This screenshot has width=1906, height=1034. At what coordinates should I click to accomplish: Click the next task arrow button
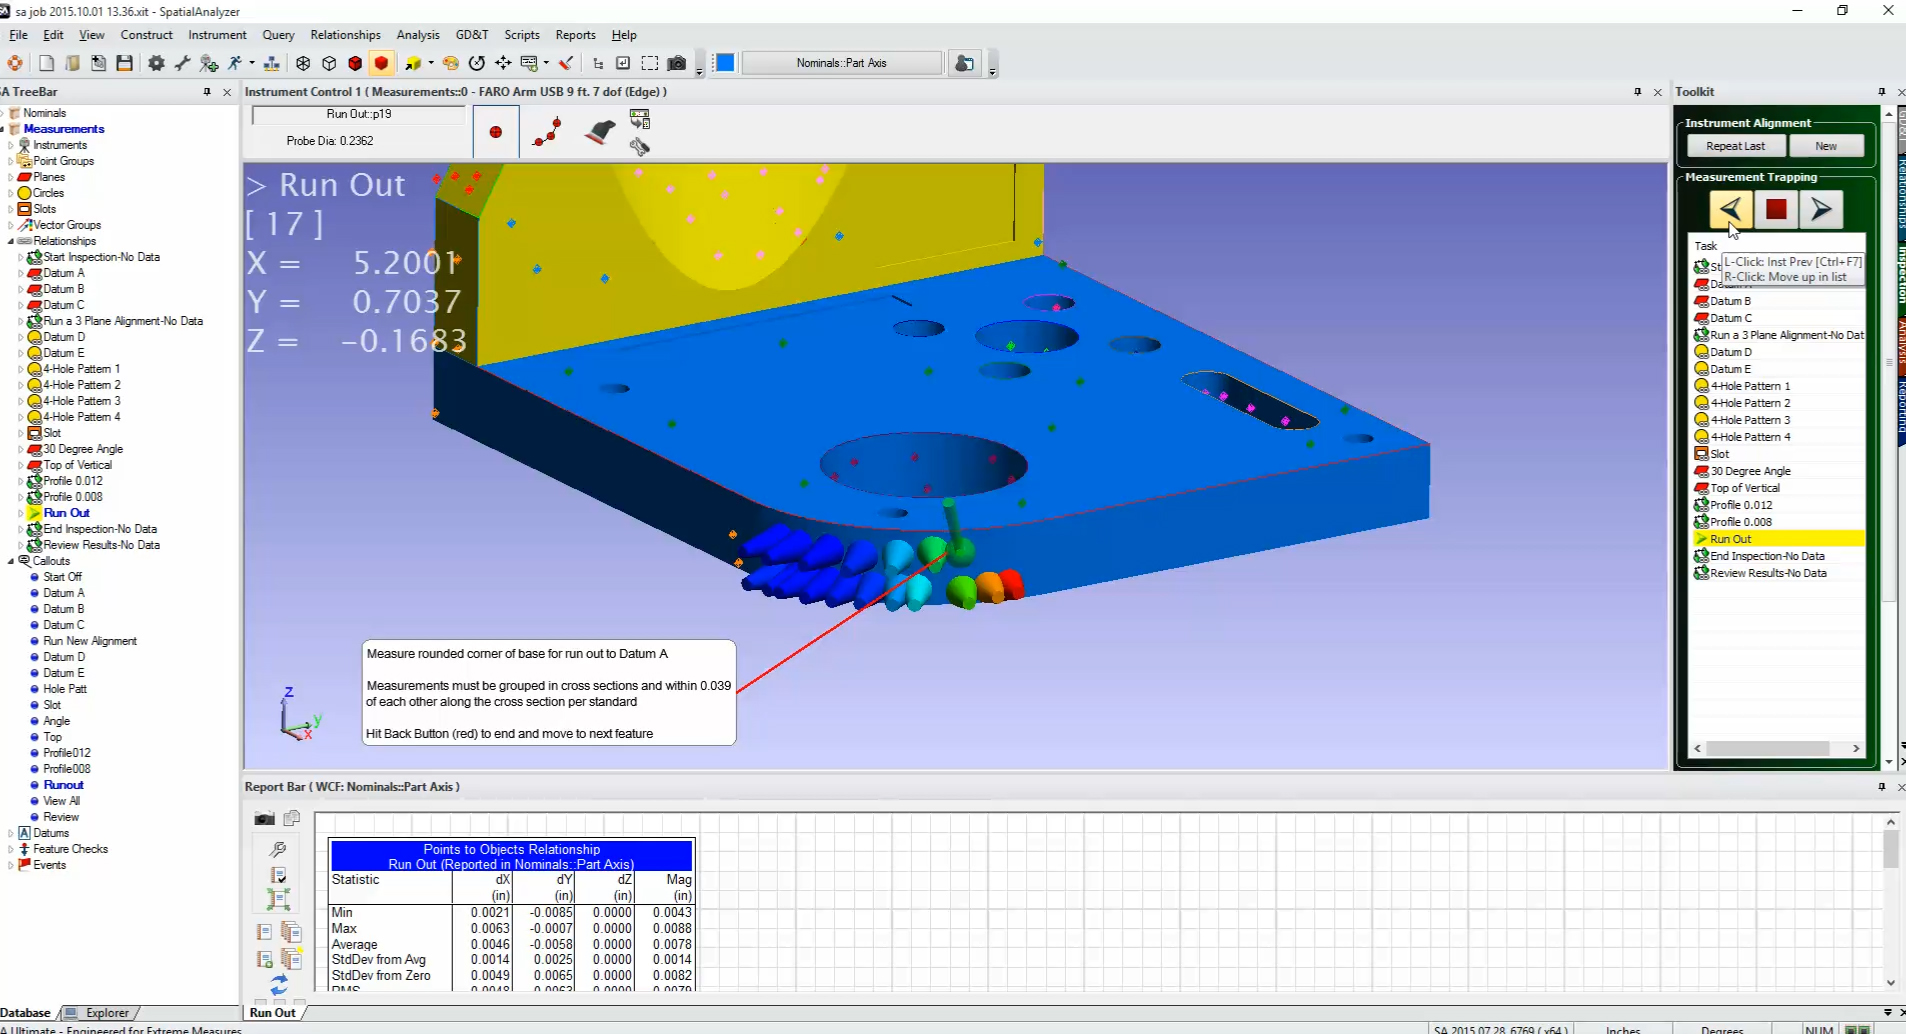click(x=1821, y=210)
